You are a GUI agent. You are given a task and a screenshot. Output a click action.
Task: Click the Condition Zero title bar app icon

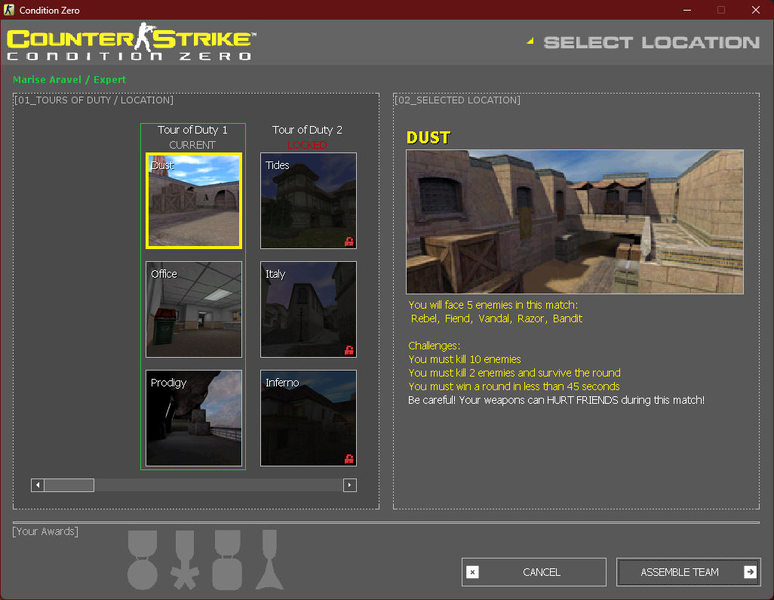[9, 10]
